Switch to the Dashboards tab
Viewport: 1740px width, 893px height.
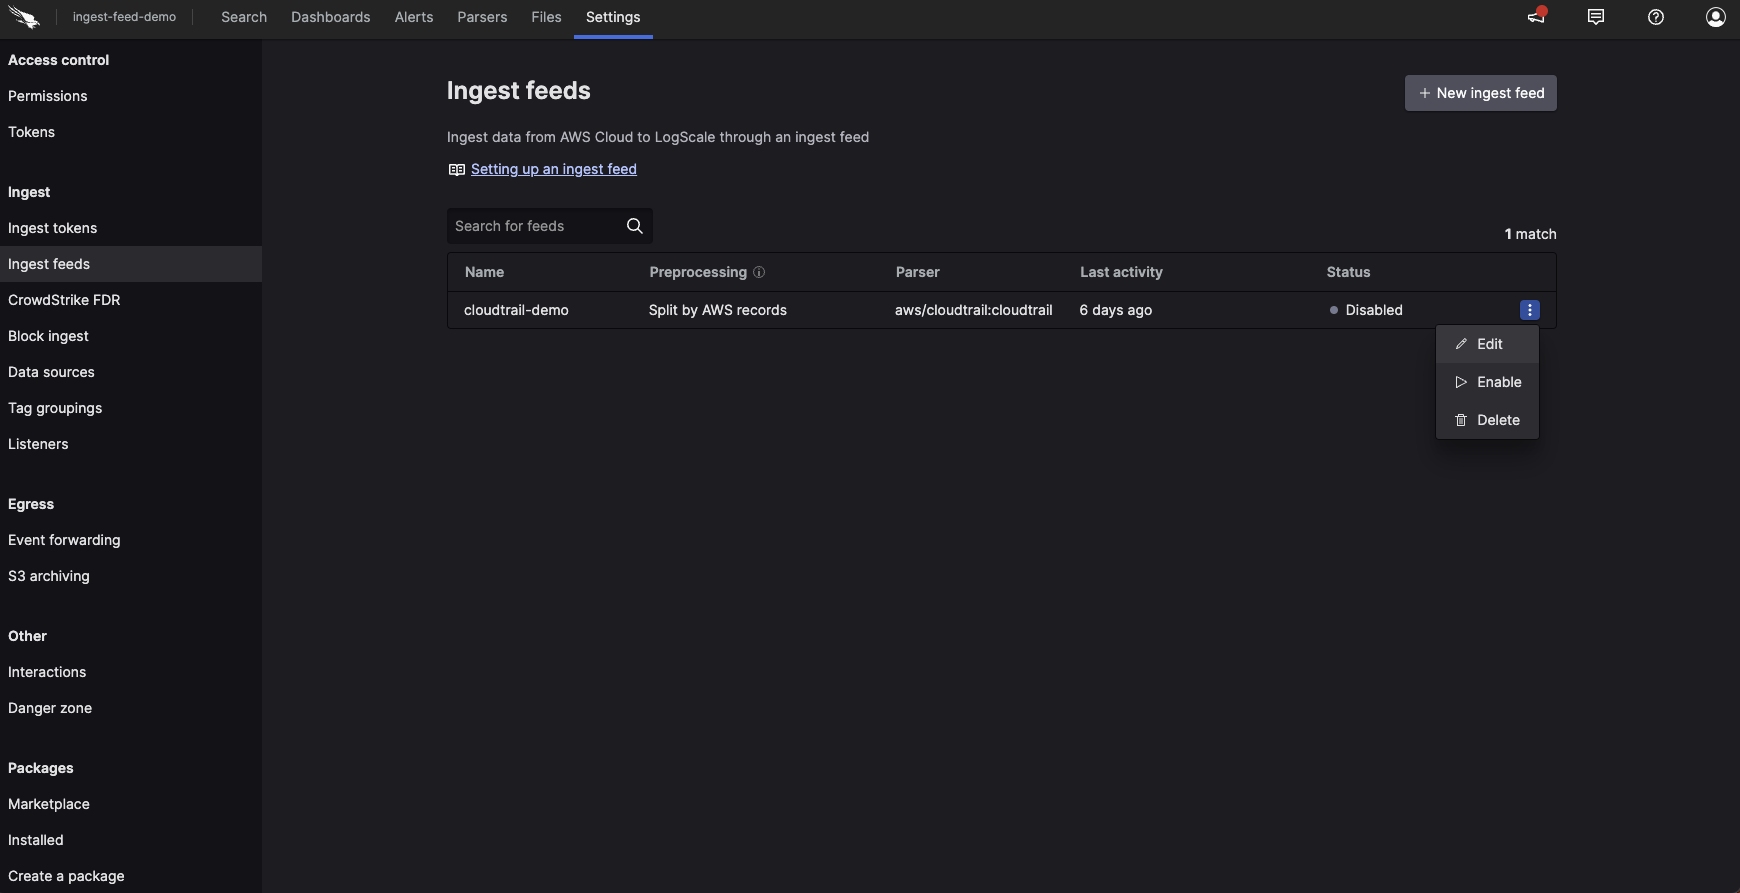[330, 17]
